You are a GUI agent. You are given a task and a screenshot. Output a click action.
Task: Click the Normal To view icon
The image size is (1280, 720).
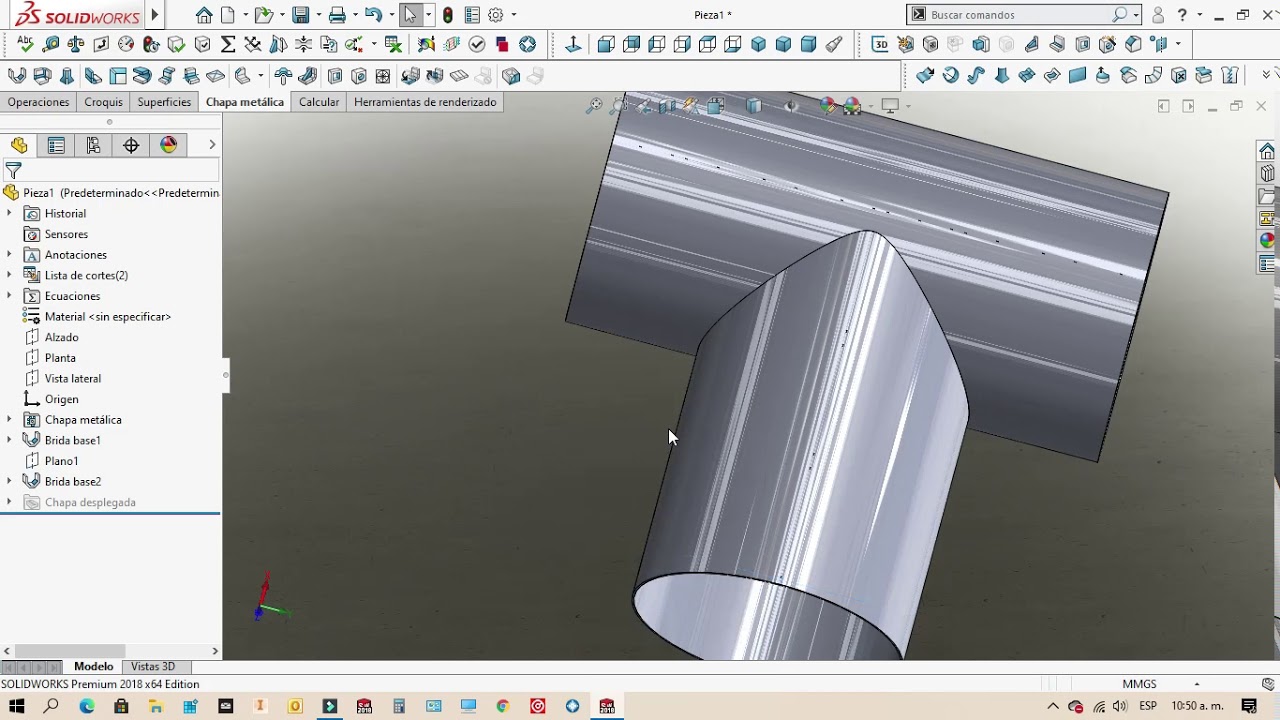coord(573,44)
